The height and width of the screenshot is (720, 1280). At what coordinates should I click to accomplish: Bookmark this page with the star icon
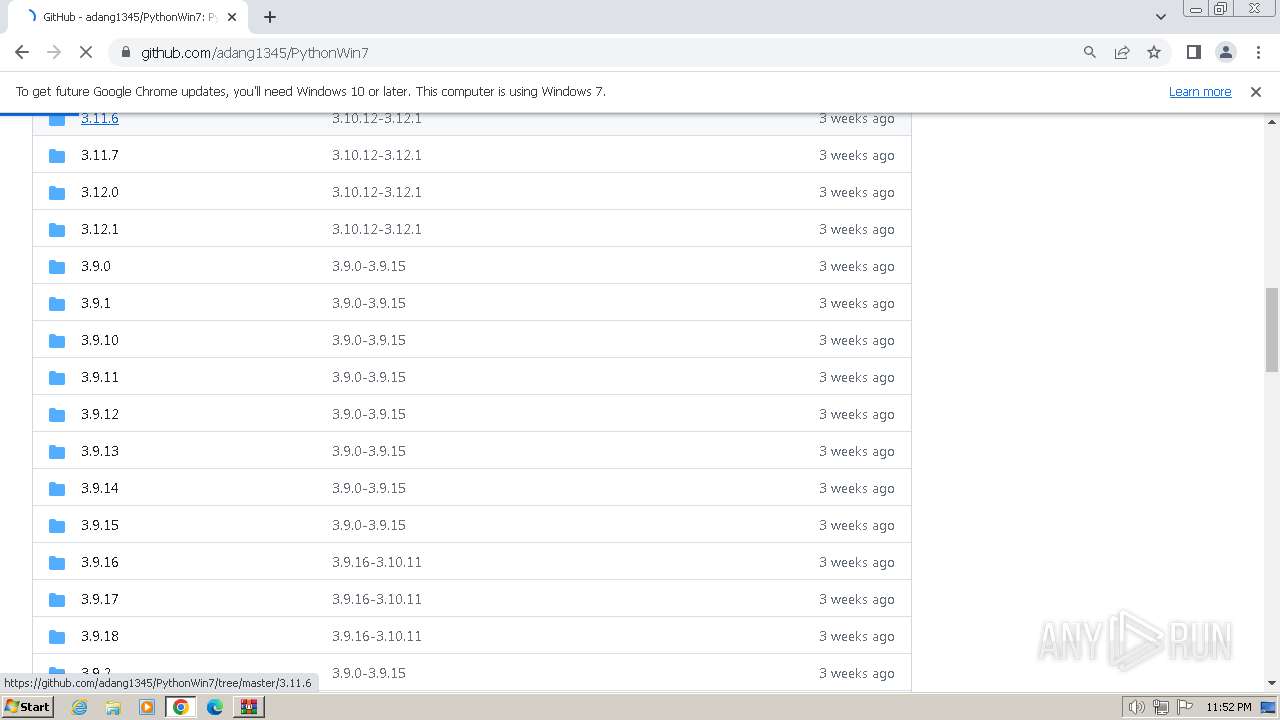[x=1154, y=52]
